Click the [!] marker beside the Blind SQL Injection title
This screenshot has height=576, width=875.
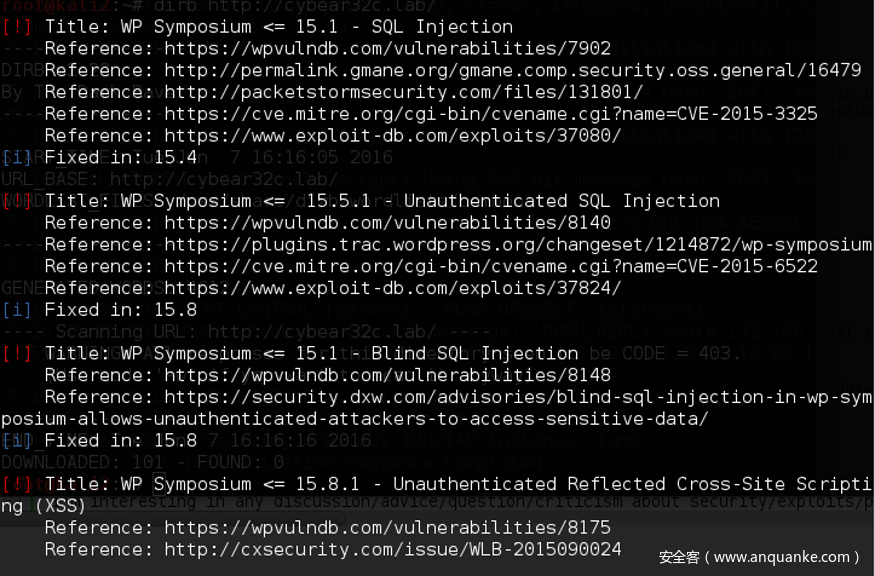(17, 353)
